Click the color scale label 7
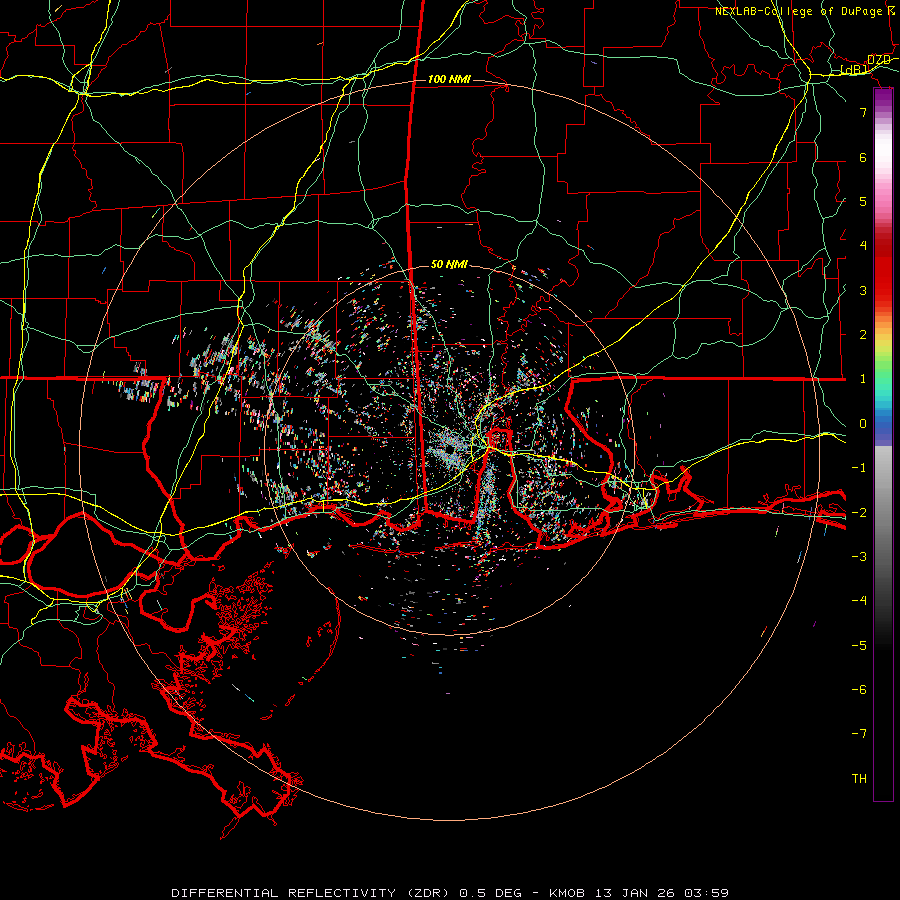This screenshot has height=900, width=900. pos(863,112)
